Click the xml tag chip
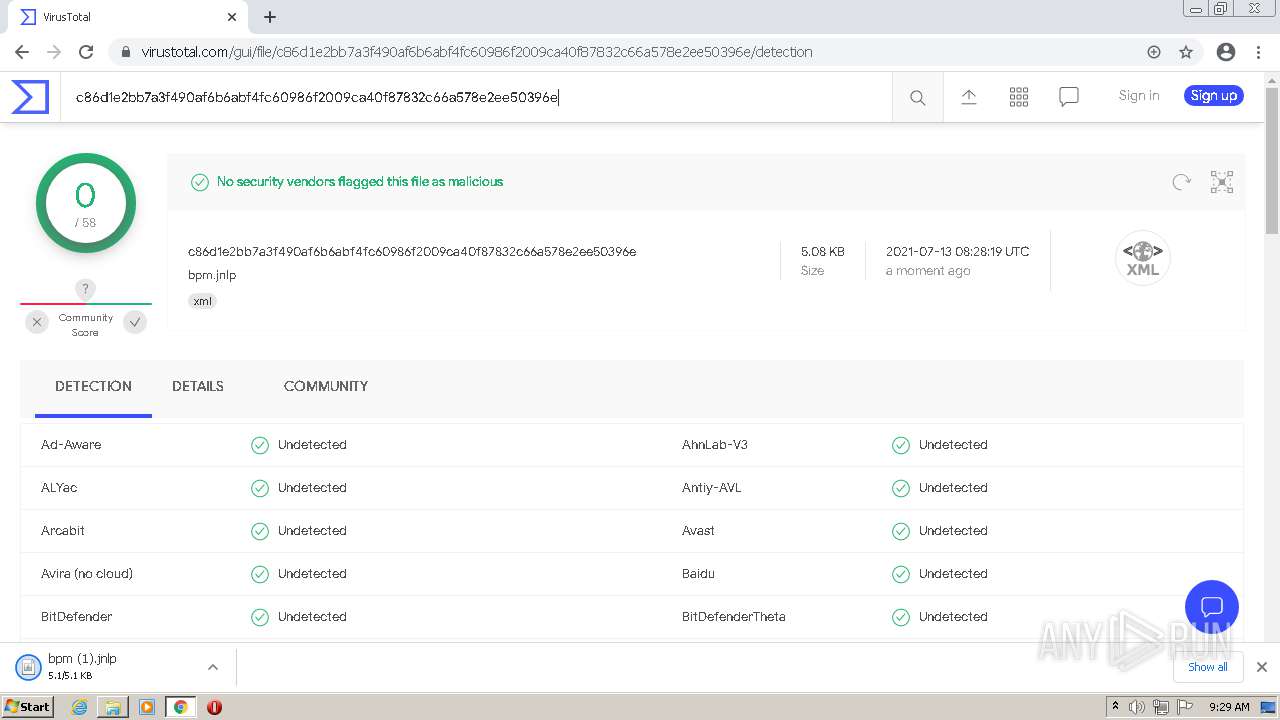 [203, 301]
